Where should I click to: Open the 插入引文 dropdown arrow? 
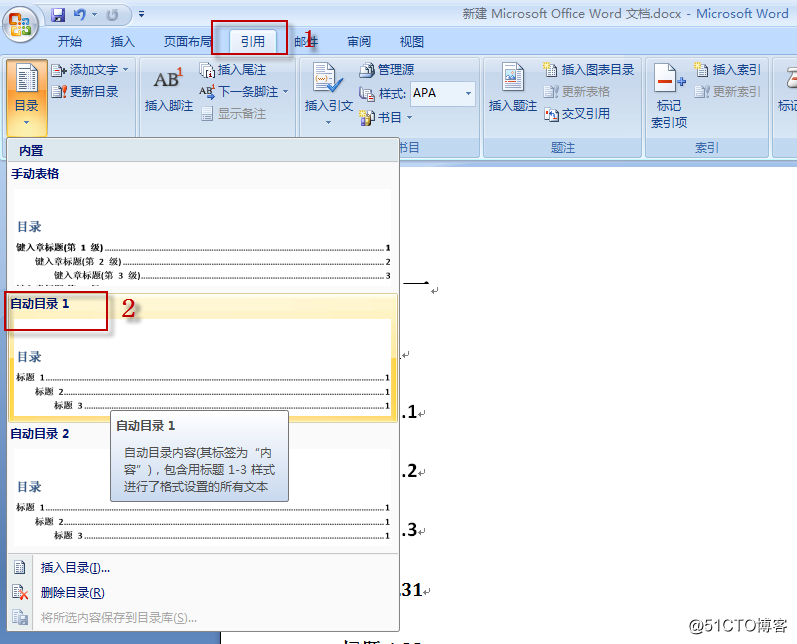328,122
